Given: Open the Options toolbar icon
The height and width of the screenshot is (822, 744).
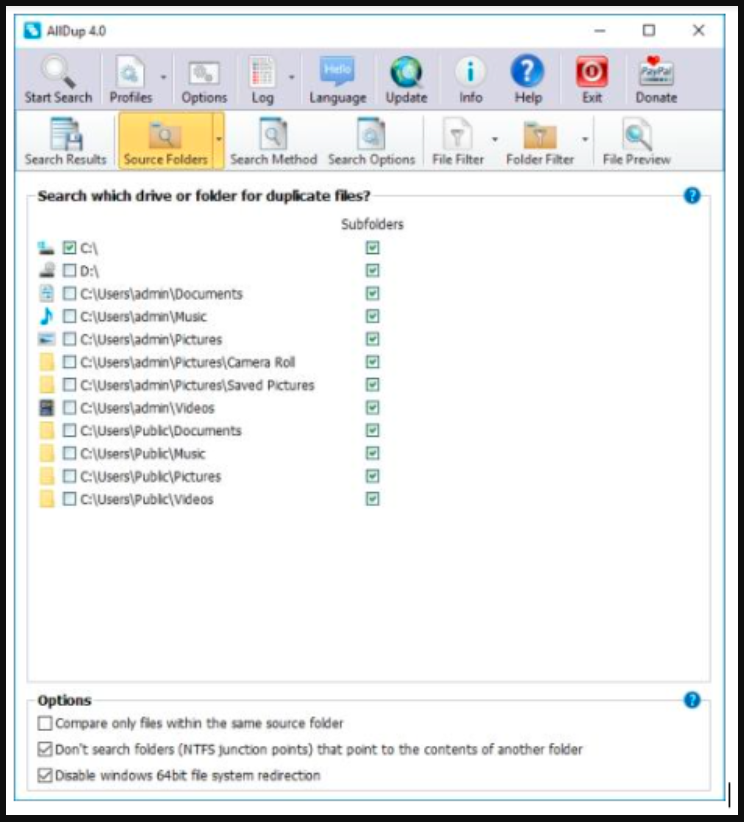Looking at the screenshot, I should click(x=204, y=73).
